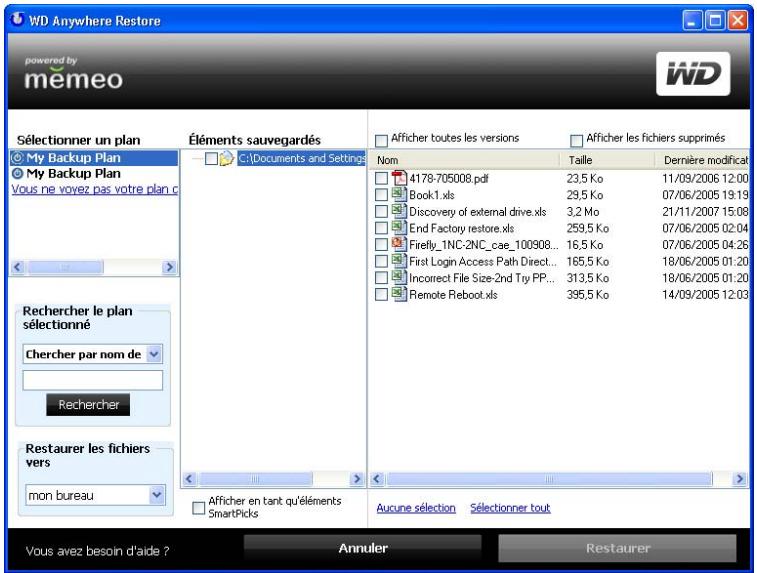Screen dimensions: 757x573
Task: Sort by the Taille column header
Action: coord(607,160)
